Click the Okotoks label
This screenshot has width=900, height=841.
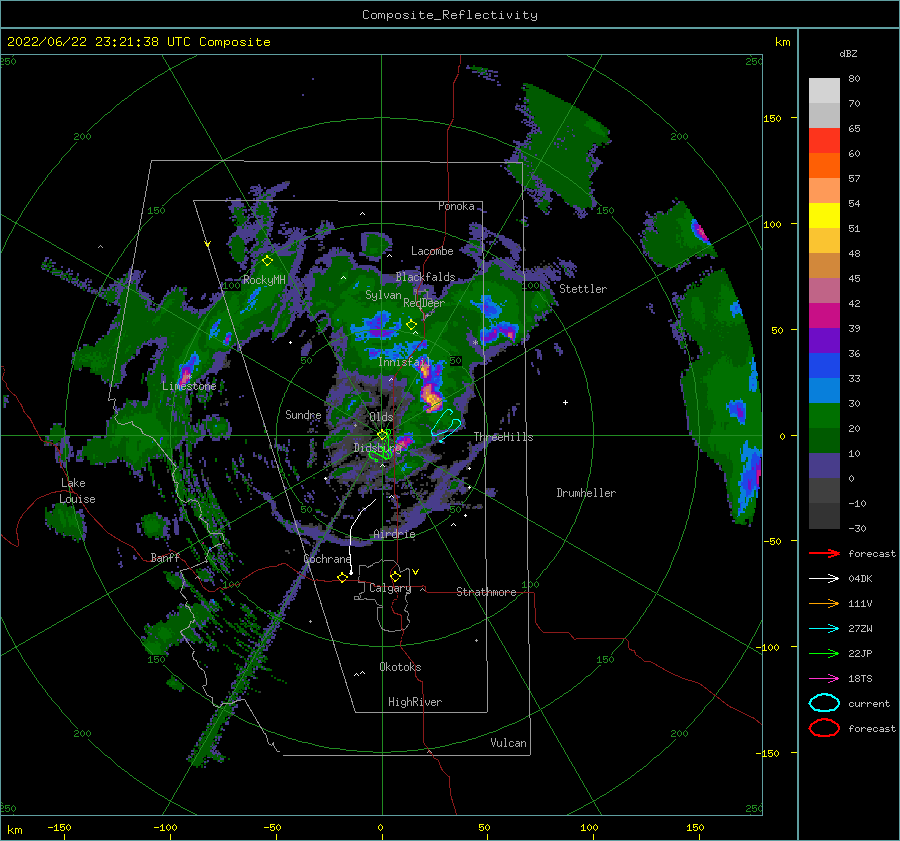[400, 667]
